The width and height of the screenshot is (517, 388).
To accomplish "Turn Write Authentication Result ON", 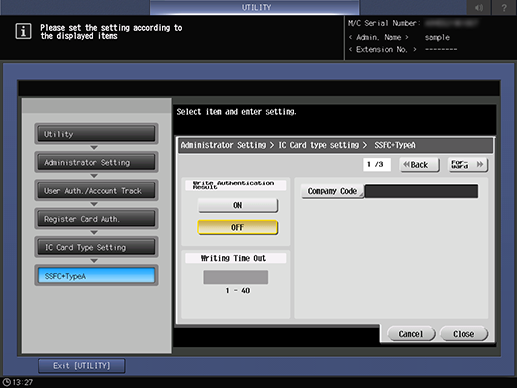I will [x=238, y=205].
